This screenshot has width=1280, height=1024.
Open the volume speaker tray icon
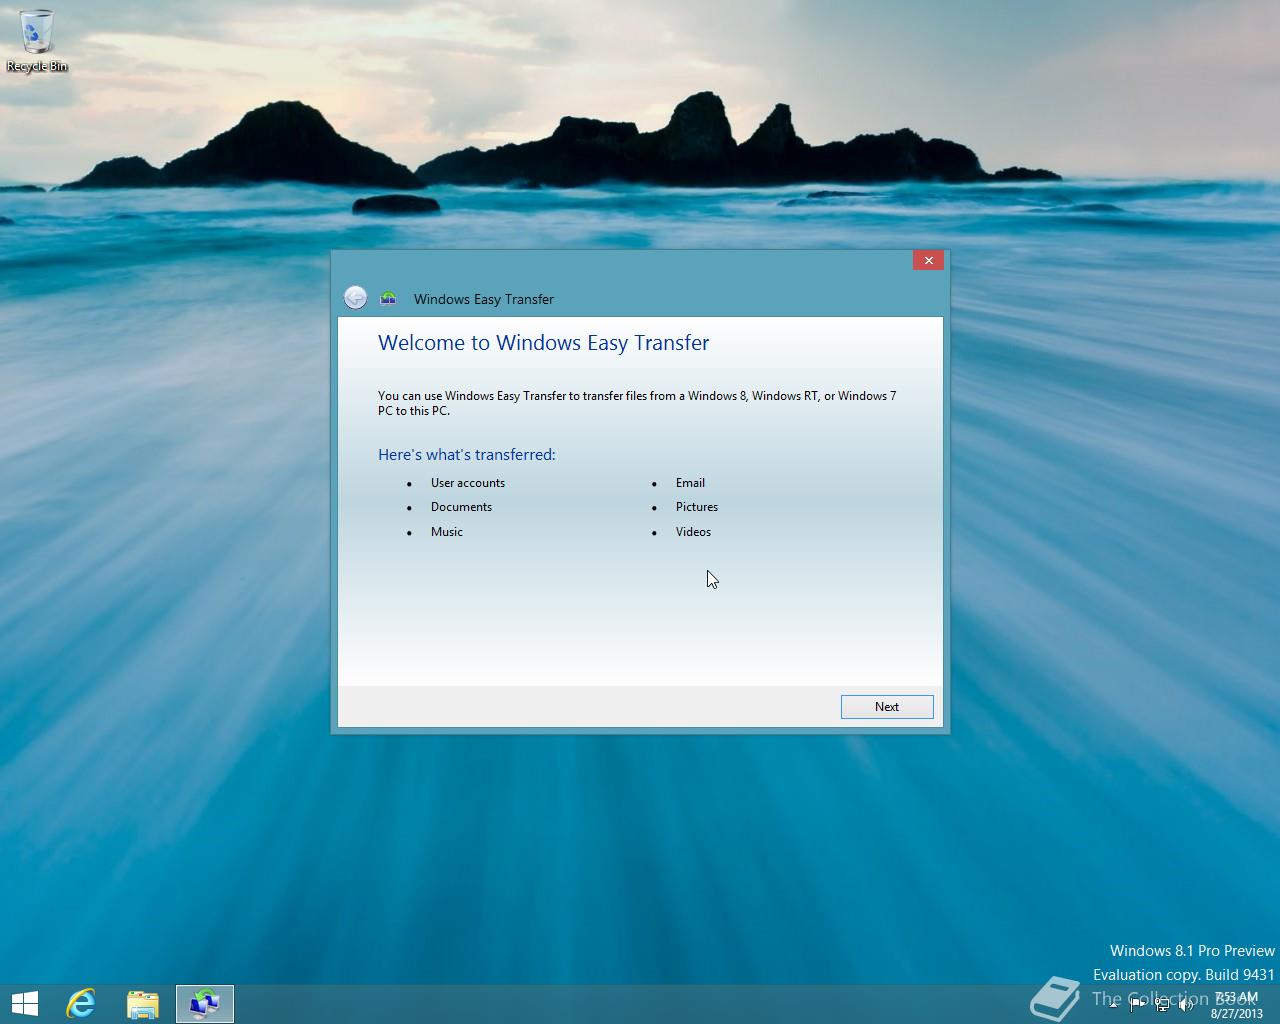point(1186,1005)
